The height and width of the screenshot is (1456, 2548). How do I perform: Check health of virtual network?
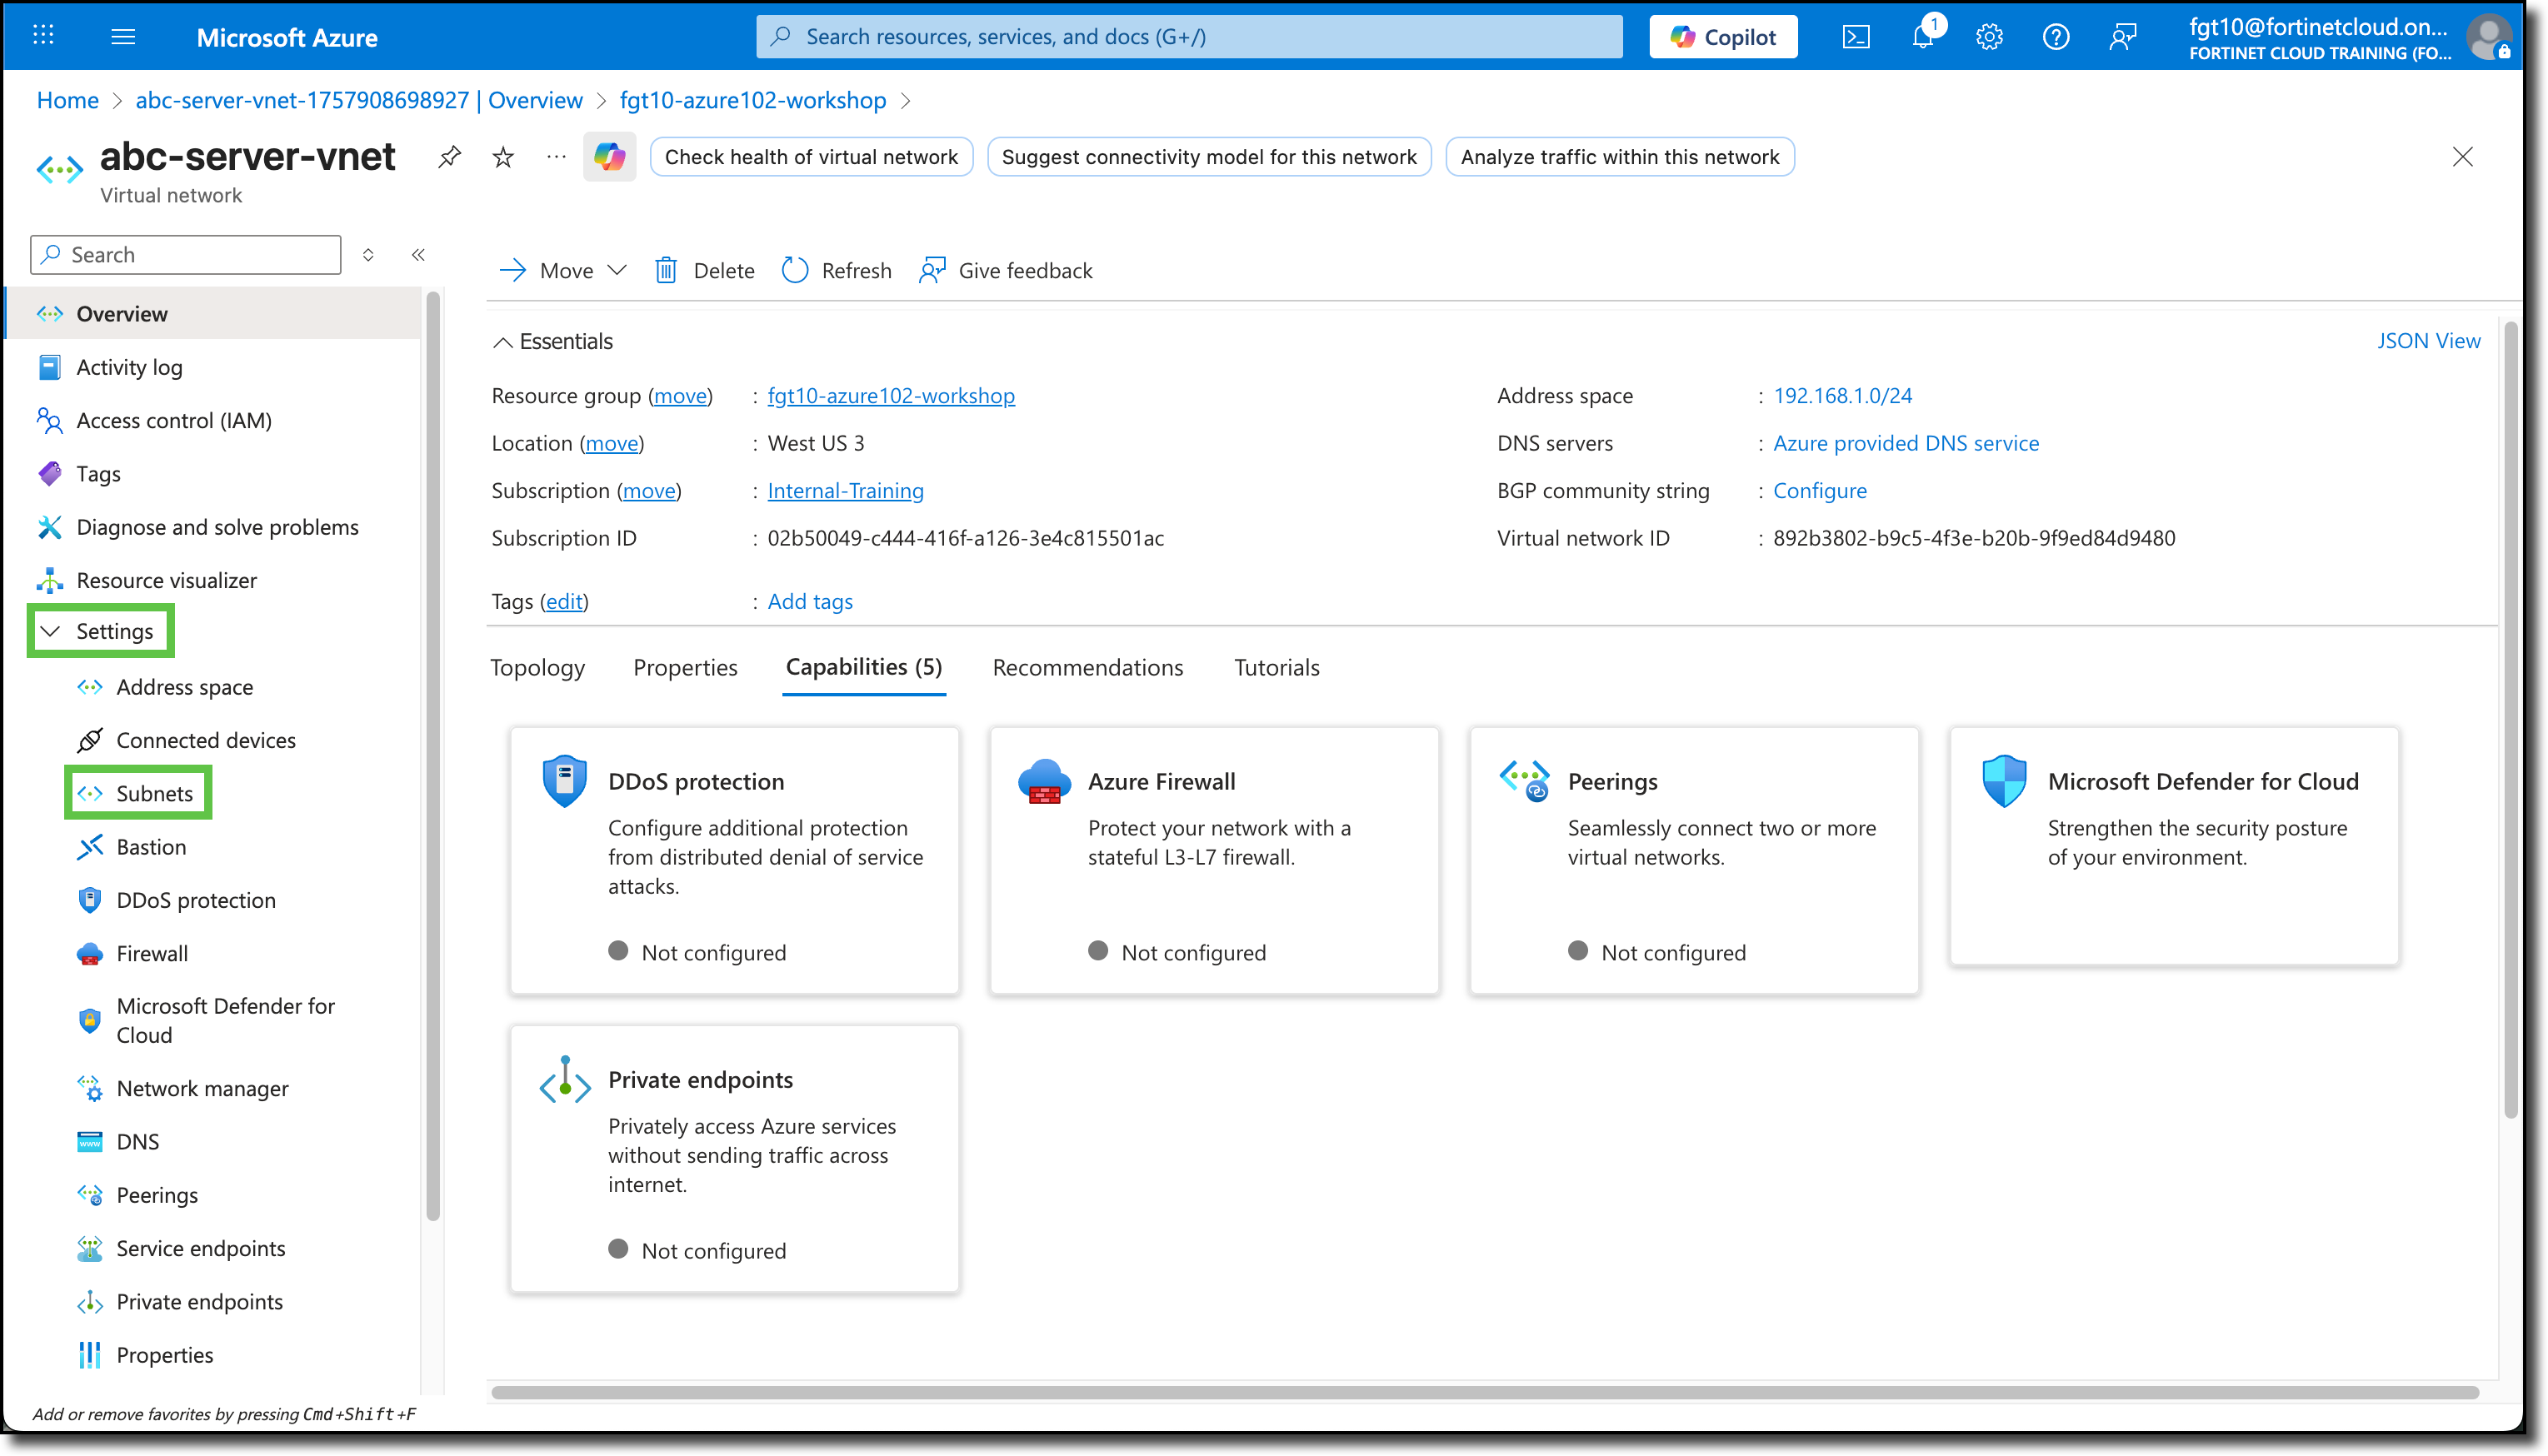(x=811, y=156)
